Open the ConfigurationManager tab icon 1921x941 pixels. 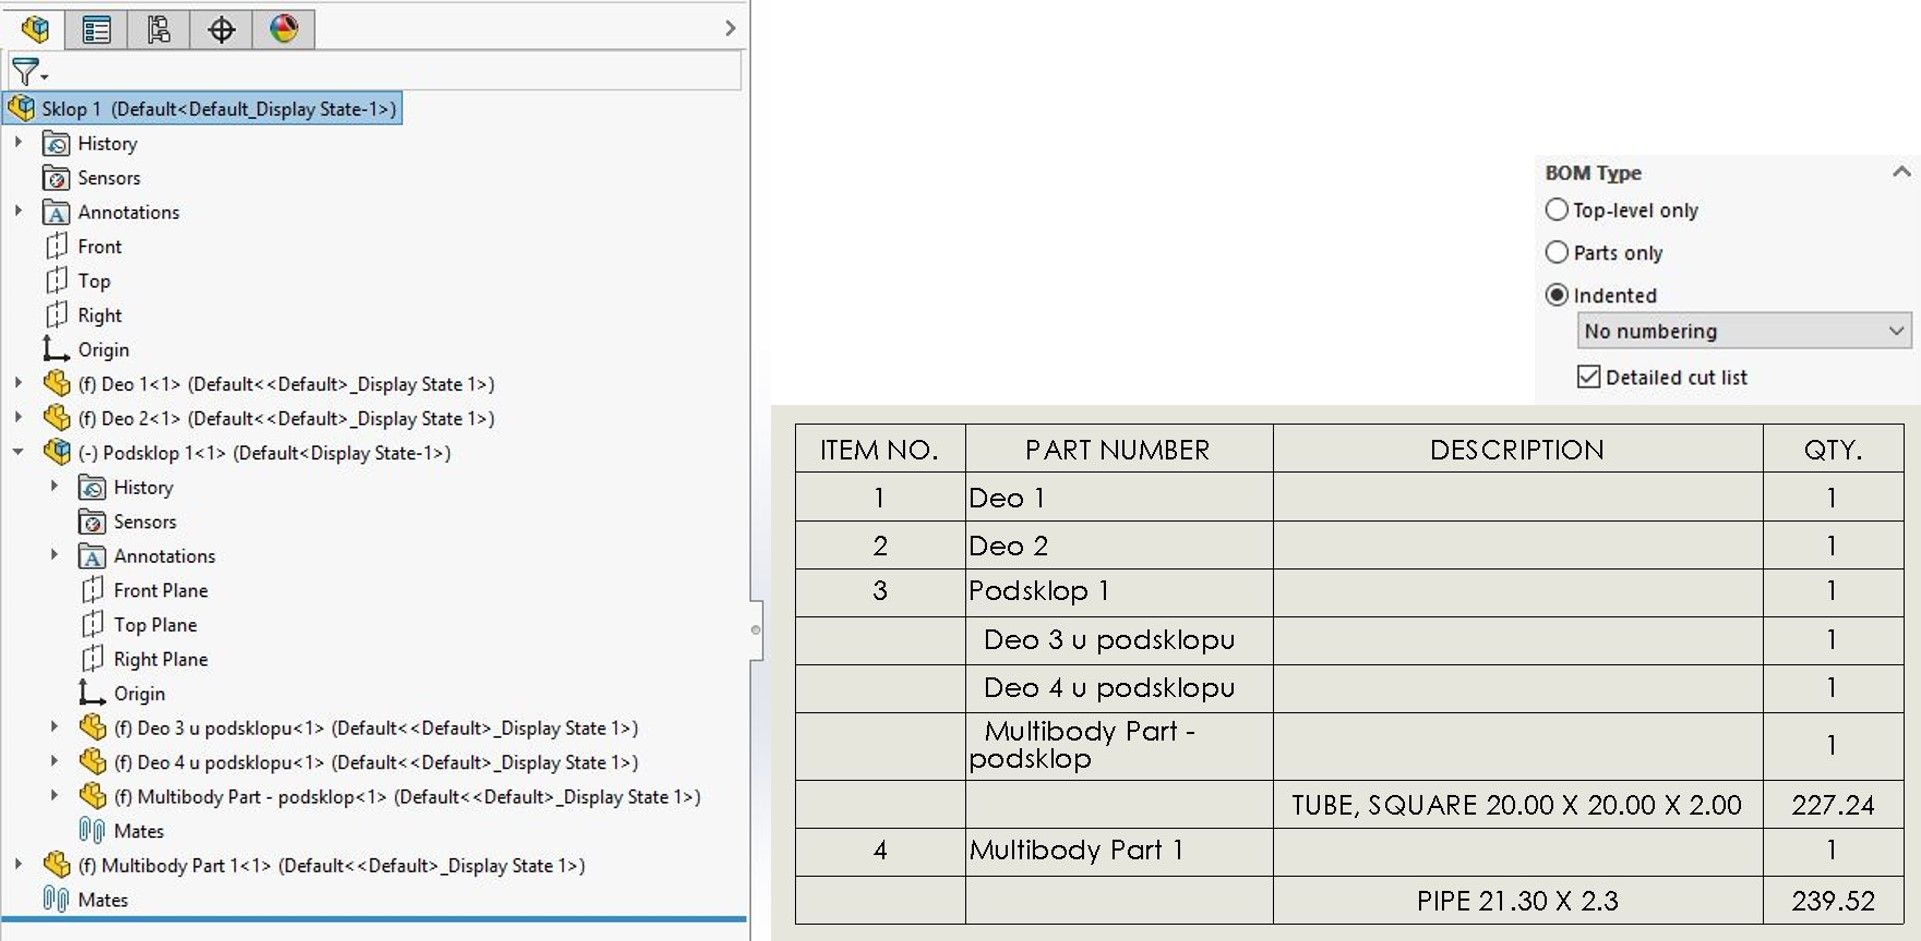158,29
